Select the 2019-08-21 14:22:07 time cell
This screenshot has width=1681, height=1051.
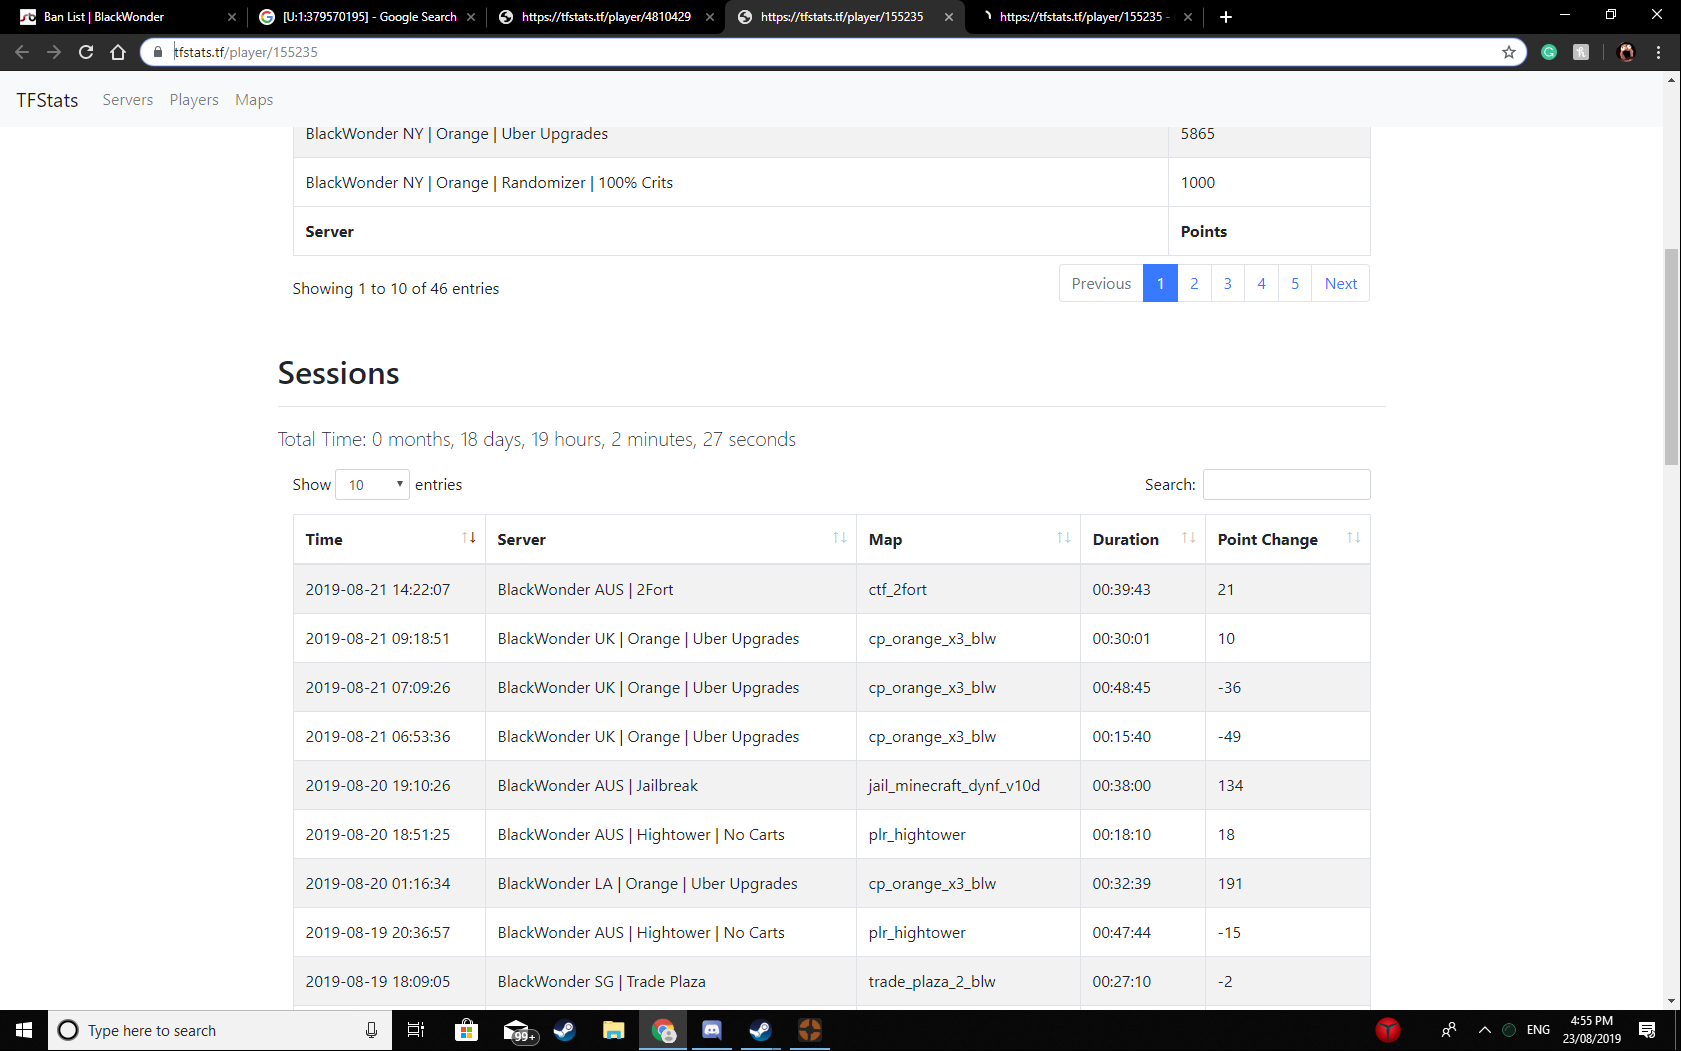[x=389, y=589]
